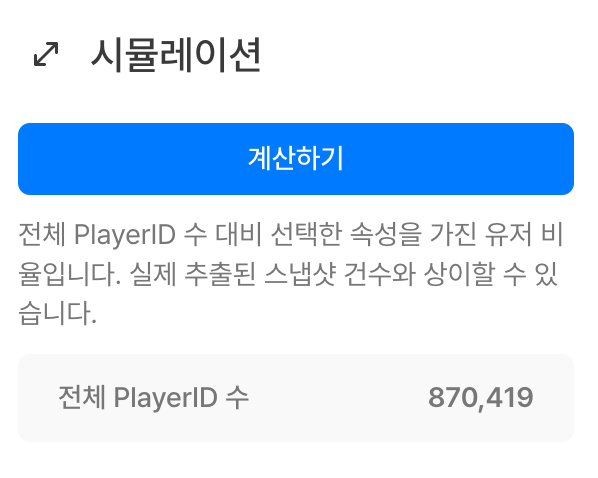This screenshot has height=478, width=598.
Task: Click the text 실제 추출된 스냅샷 건수와
Action: click(x=272, y=274)
